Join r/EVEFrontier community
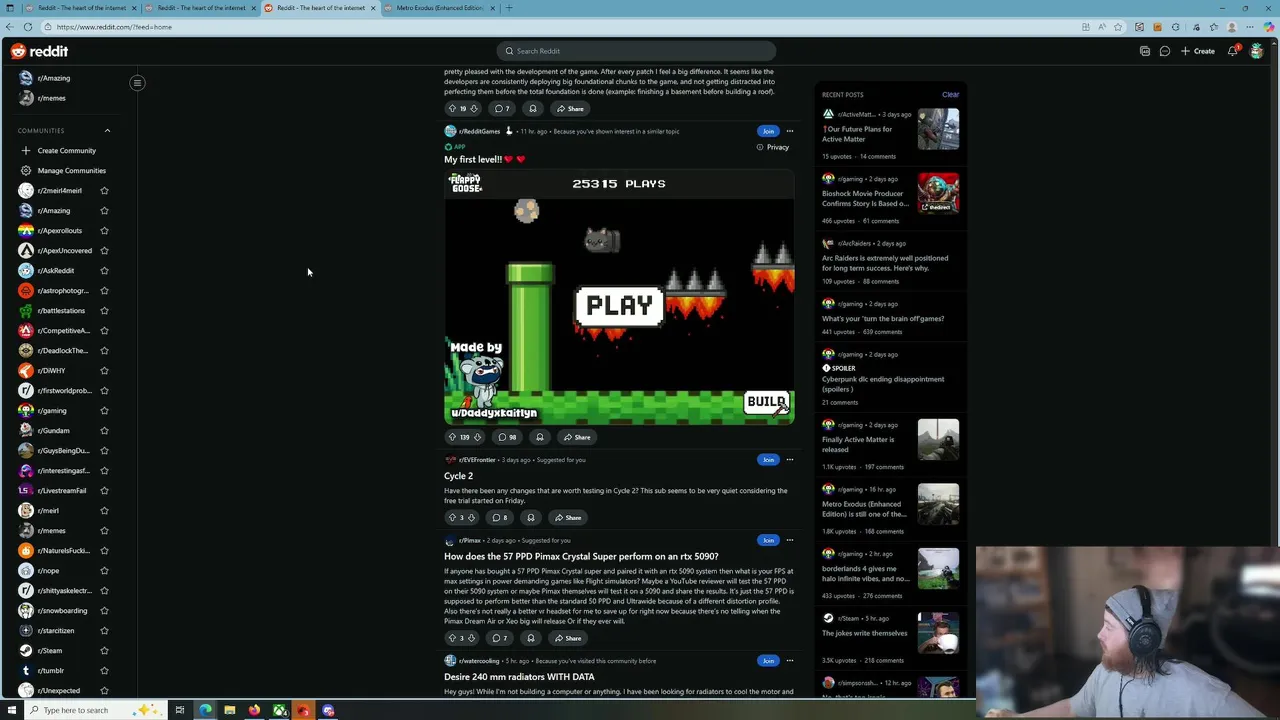This screenshot has height=720, width=1280. tap(768, 460)
